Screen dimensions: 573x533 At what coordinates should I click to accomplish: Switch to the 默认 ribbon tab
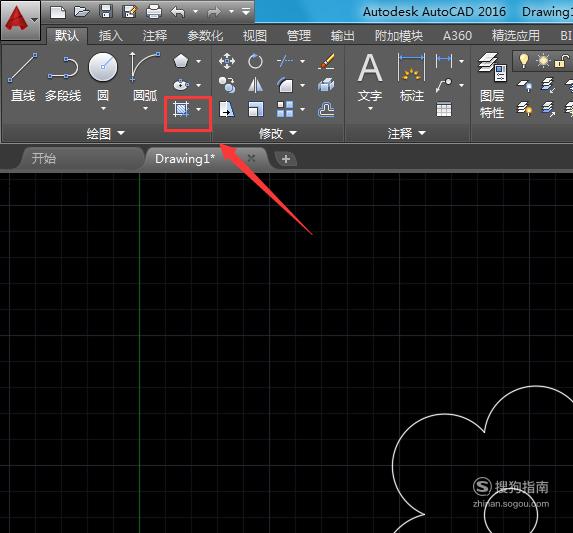(x=67, y=36)
